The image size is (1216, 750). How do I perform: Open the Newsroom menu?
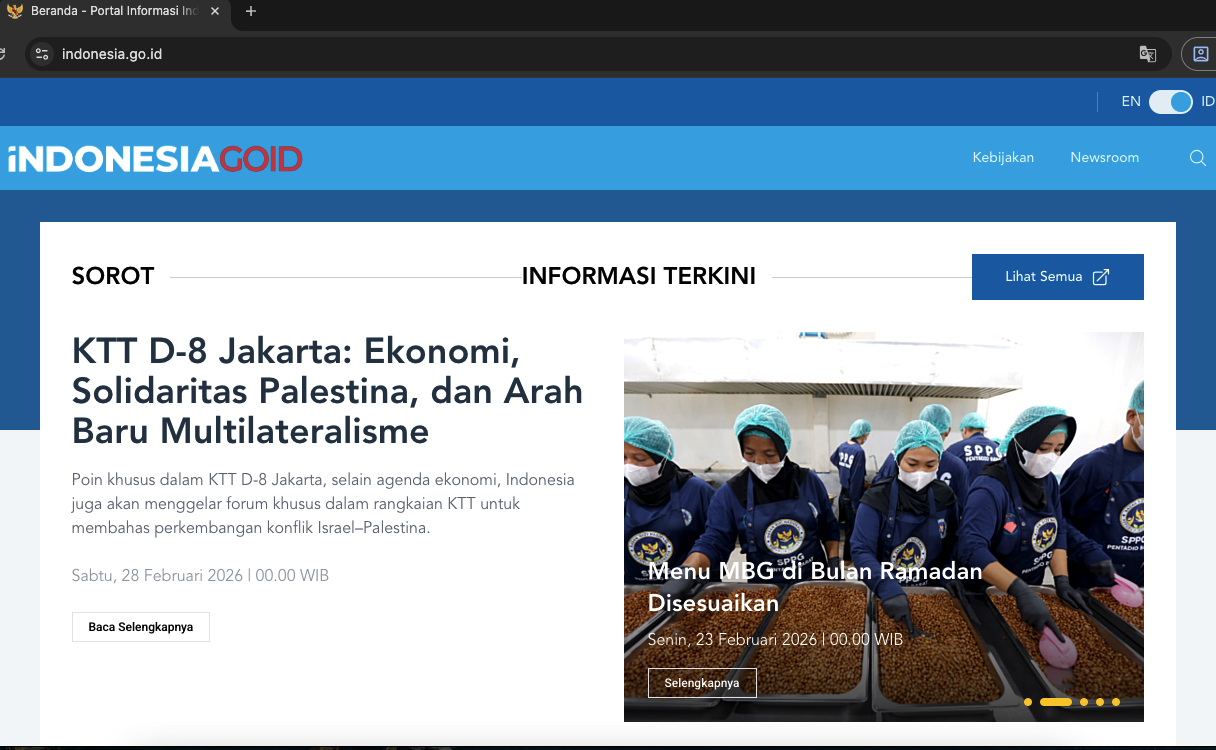(x=1104, y=158)
